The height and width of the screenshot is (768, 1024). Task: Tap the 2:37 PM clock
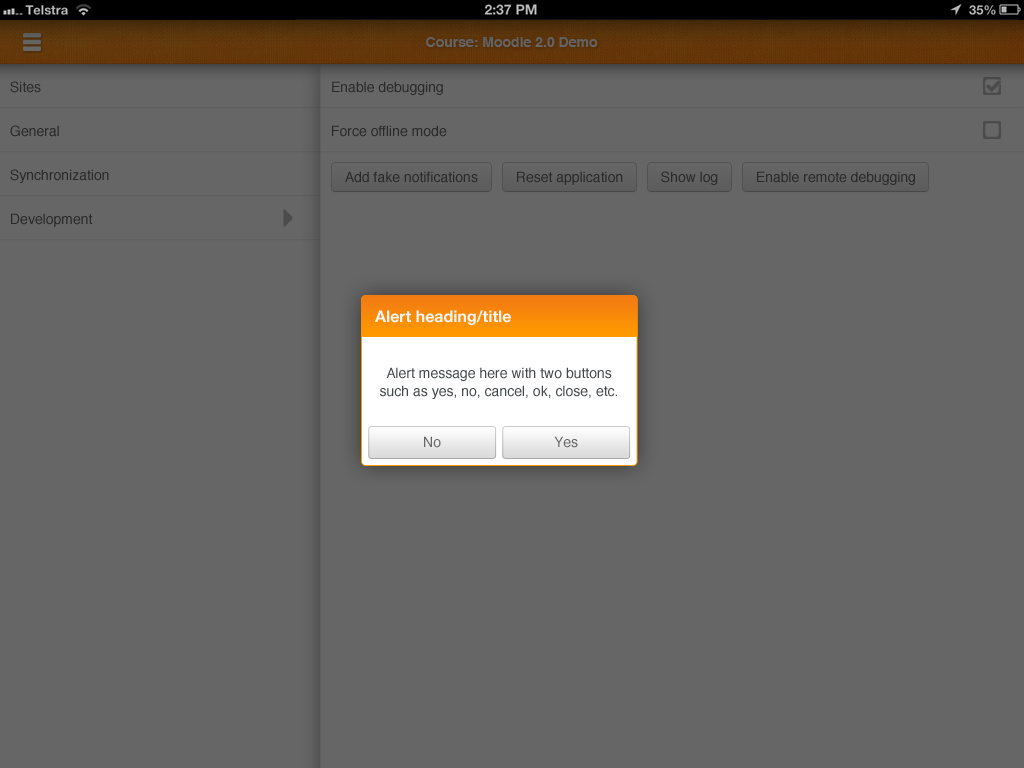click(511, 10)
